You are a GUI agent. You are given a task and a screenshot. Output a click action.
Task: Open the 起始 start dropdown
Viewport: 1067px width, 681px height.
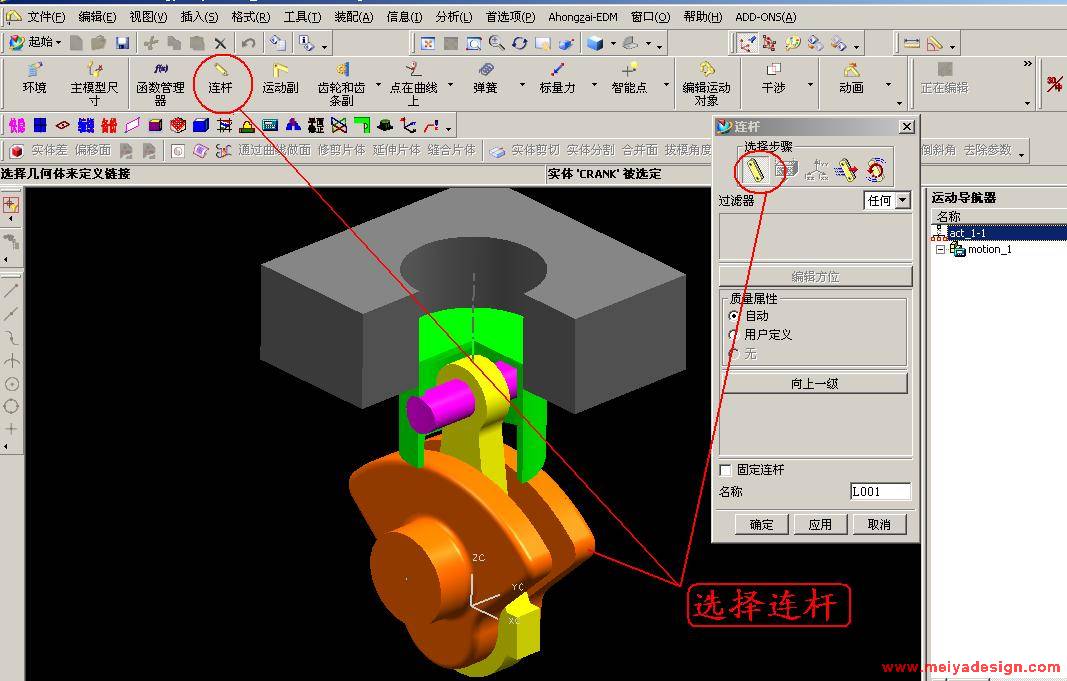pyautogui.click(x=35, y=43)
